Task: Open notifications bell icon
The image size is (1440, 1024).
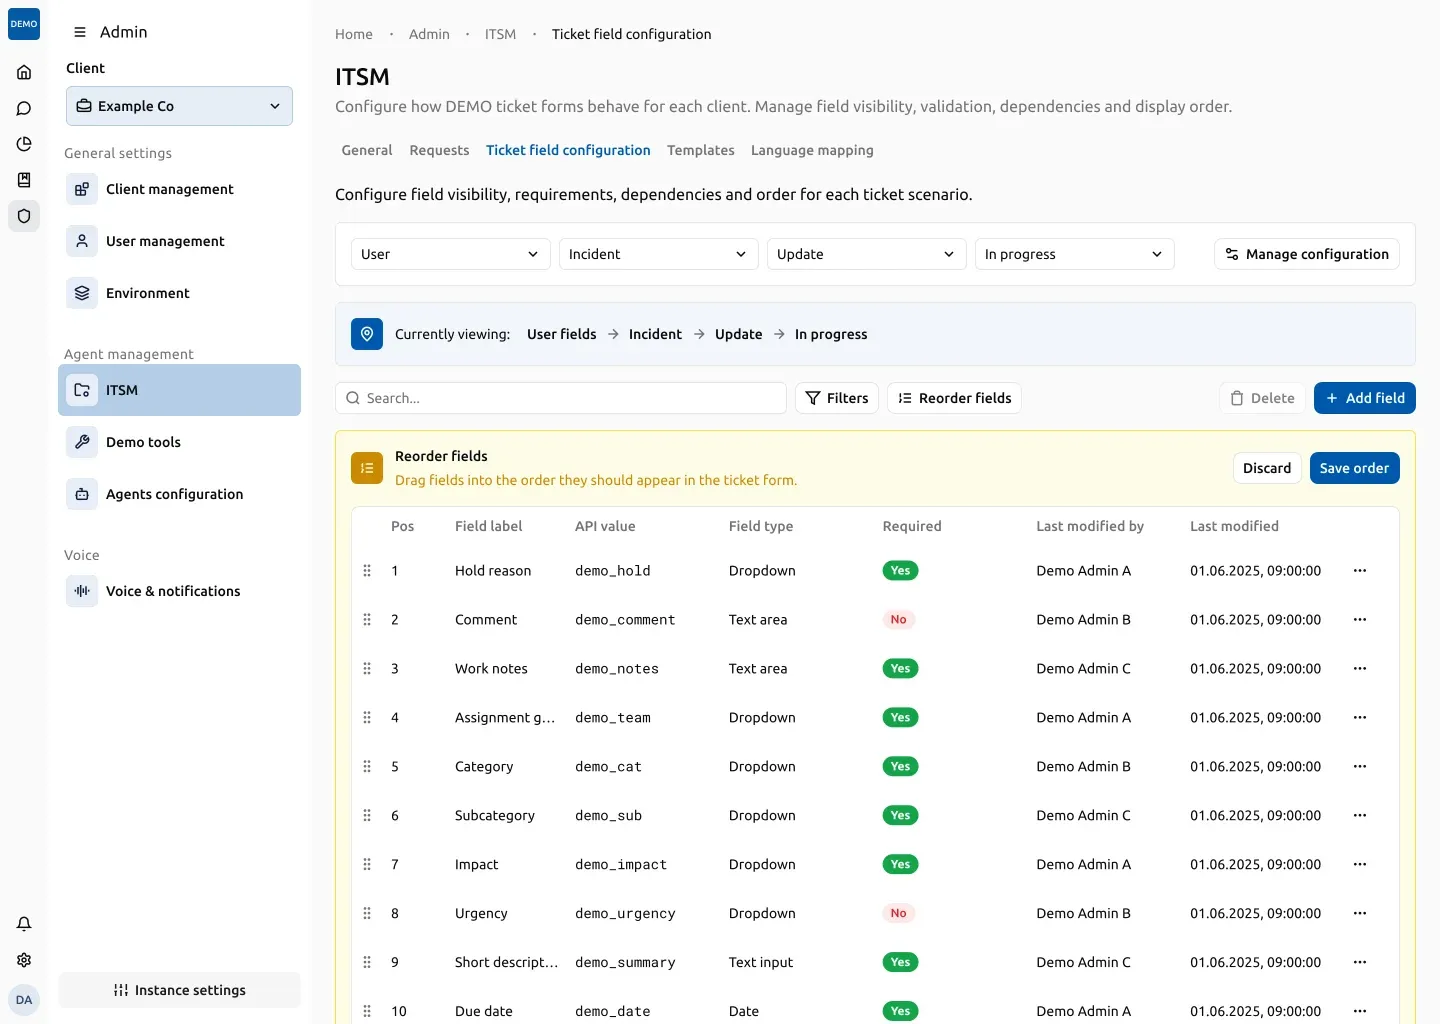Action: coord(24,924)
